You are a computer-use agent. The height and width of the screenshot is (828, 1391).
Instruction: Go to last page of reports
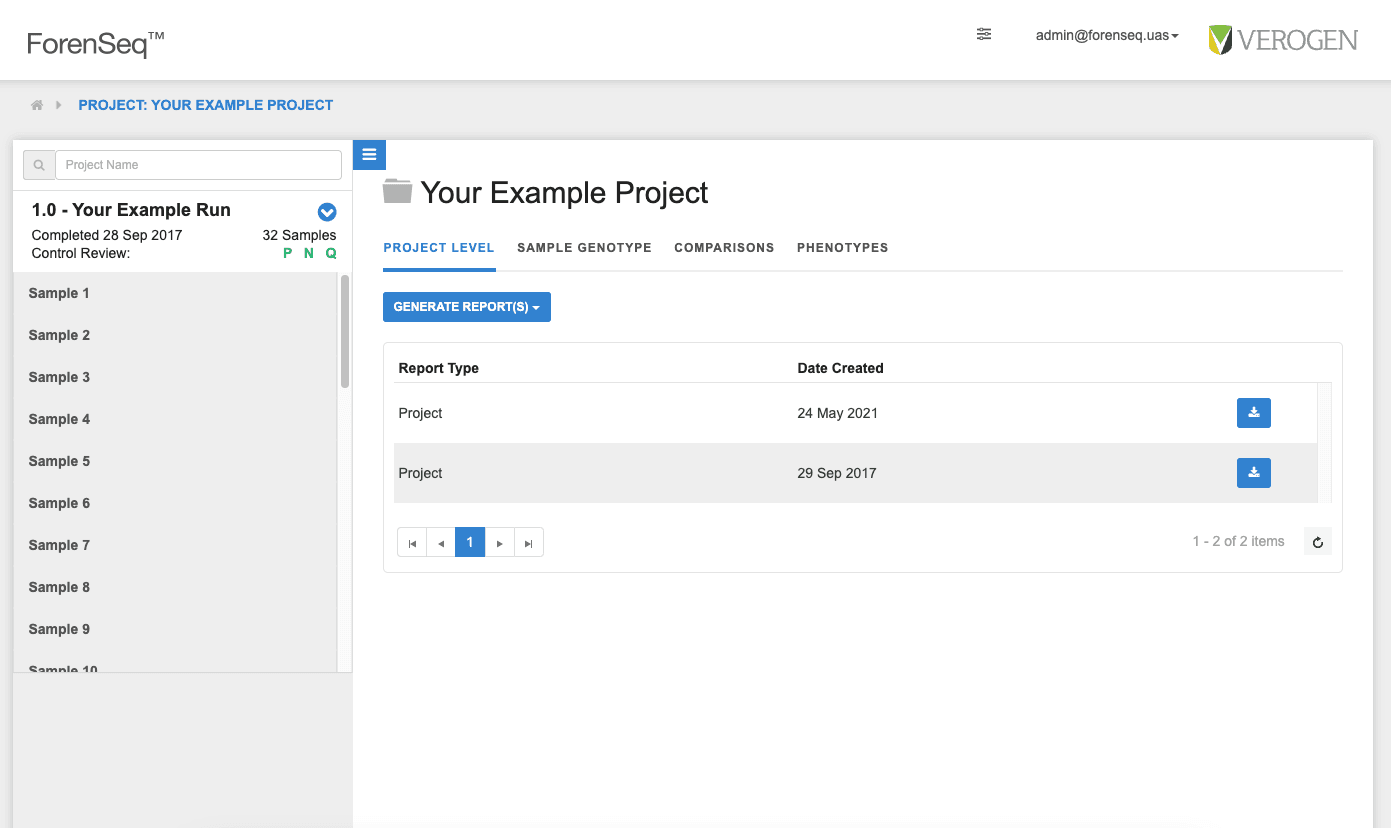tap(529, 542)
